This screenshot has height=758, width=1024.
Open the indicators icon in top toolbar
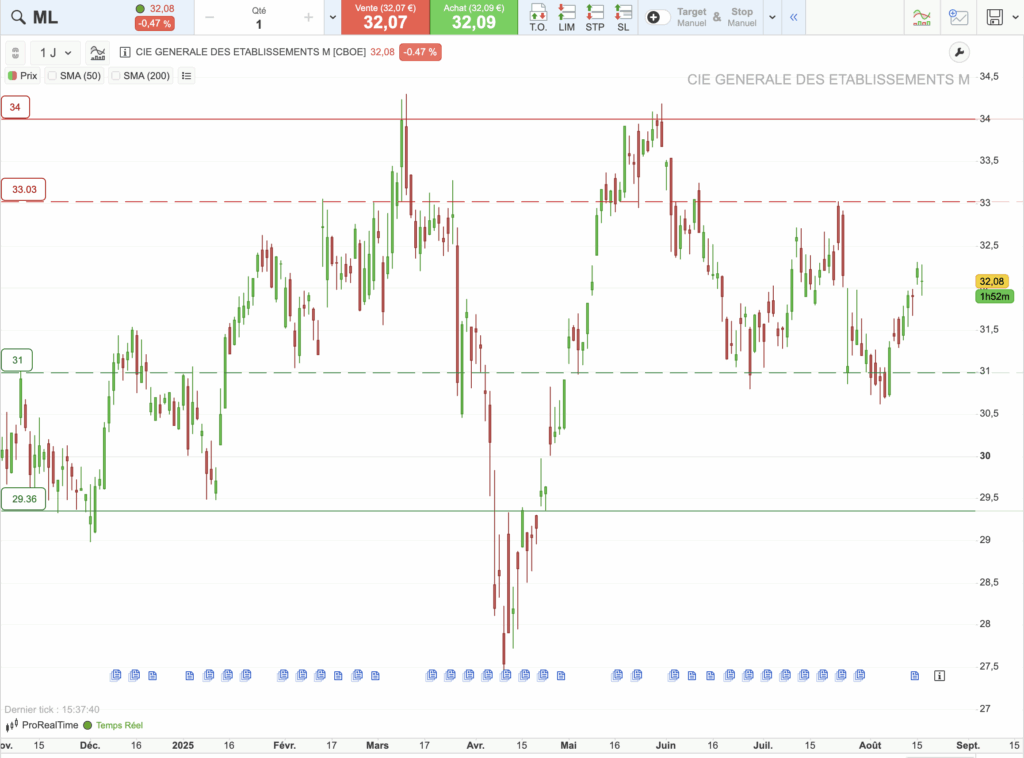[923, 17]
